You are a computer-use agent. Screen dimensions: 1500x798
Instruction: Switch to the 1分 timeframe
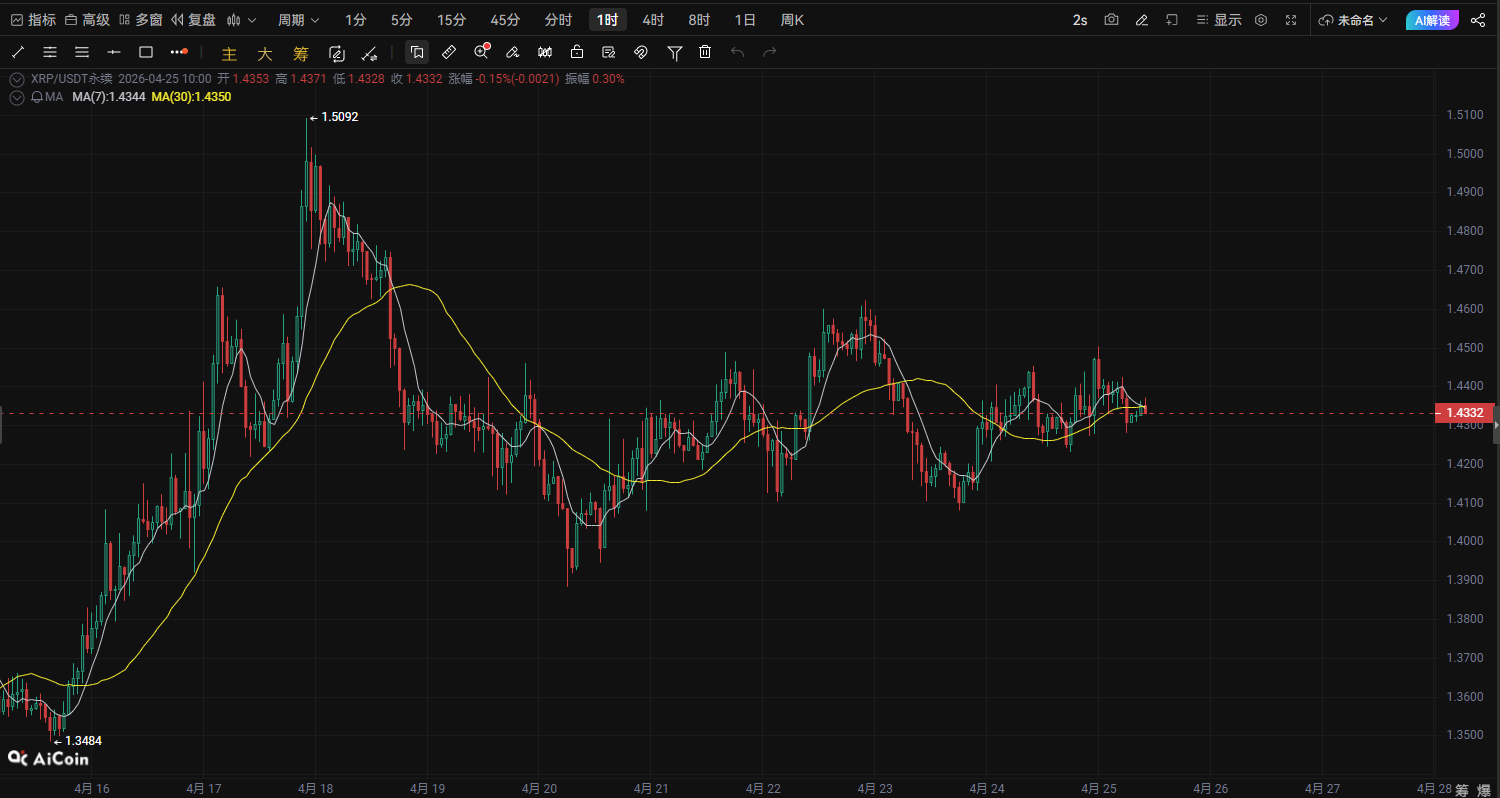pos(356,20)
